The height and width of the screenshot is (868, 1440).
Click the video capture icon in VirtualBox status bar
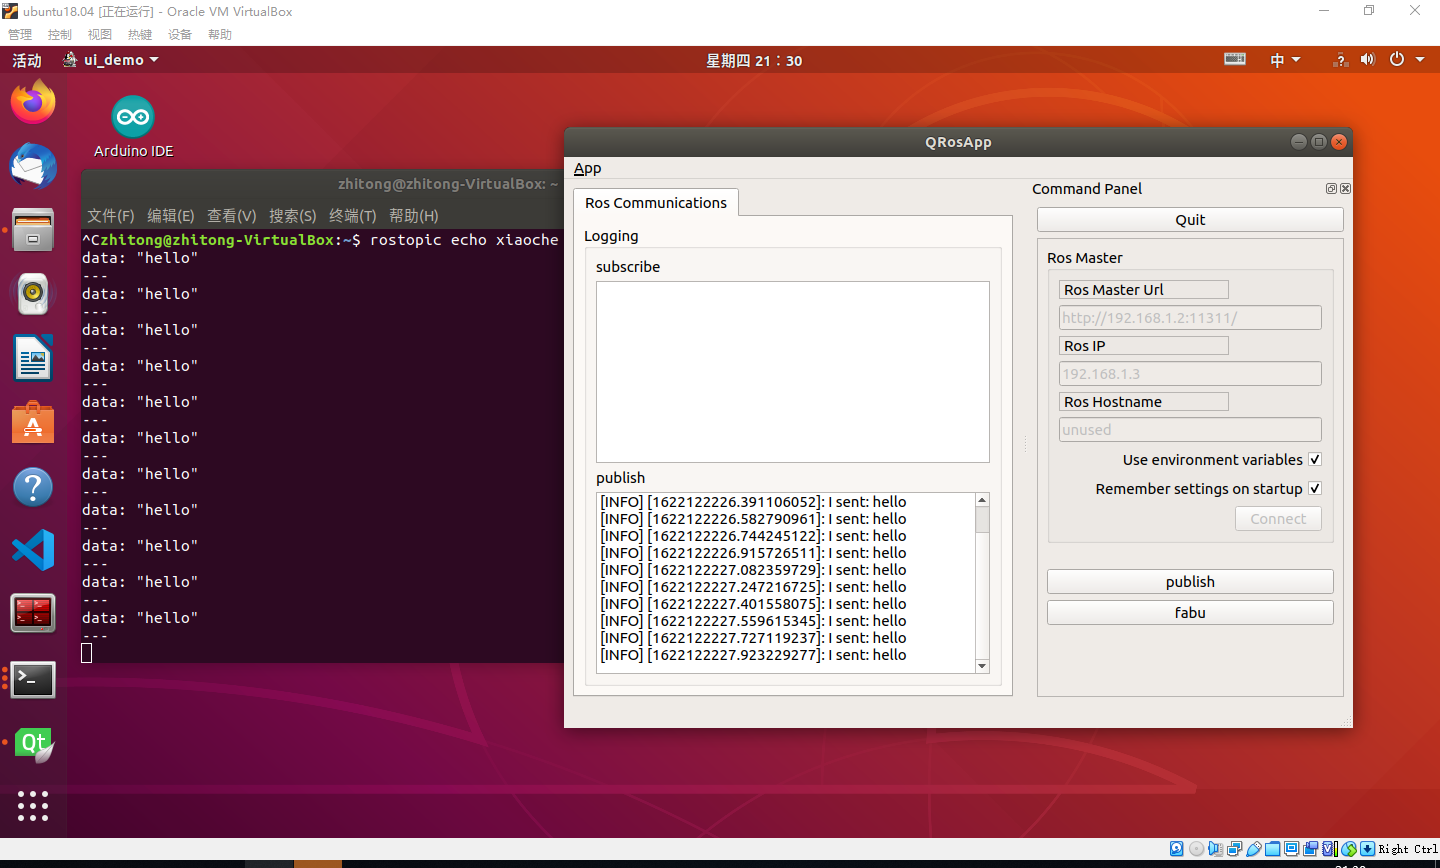coord(1312,848)
